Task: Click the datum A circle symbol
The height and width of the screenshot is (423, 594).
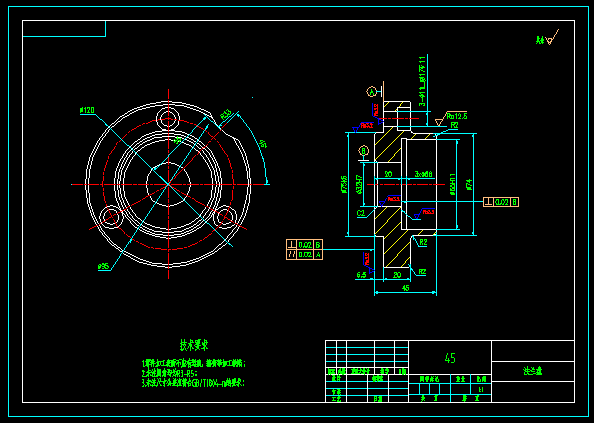Action: pos(372,92)
